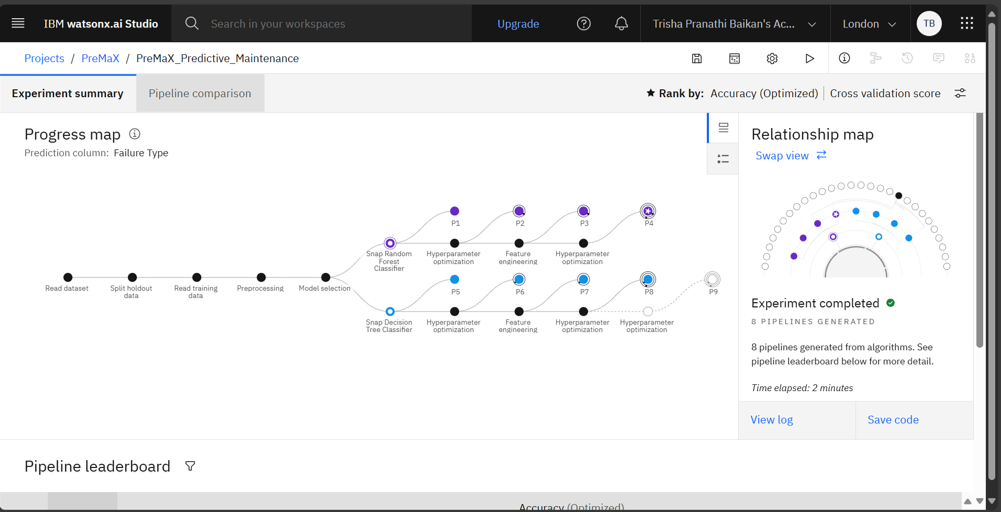
Task: Select the Experiment summary tab
Action: pyautogui.click(x=68, y=94)
